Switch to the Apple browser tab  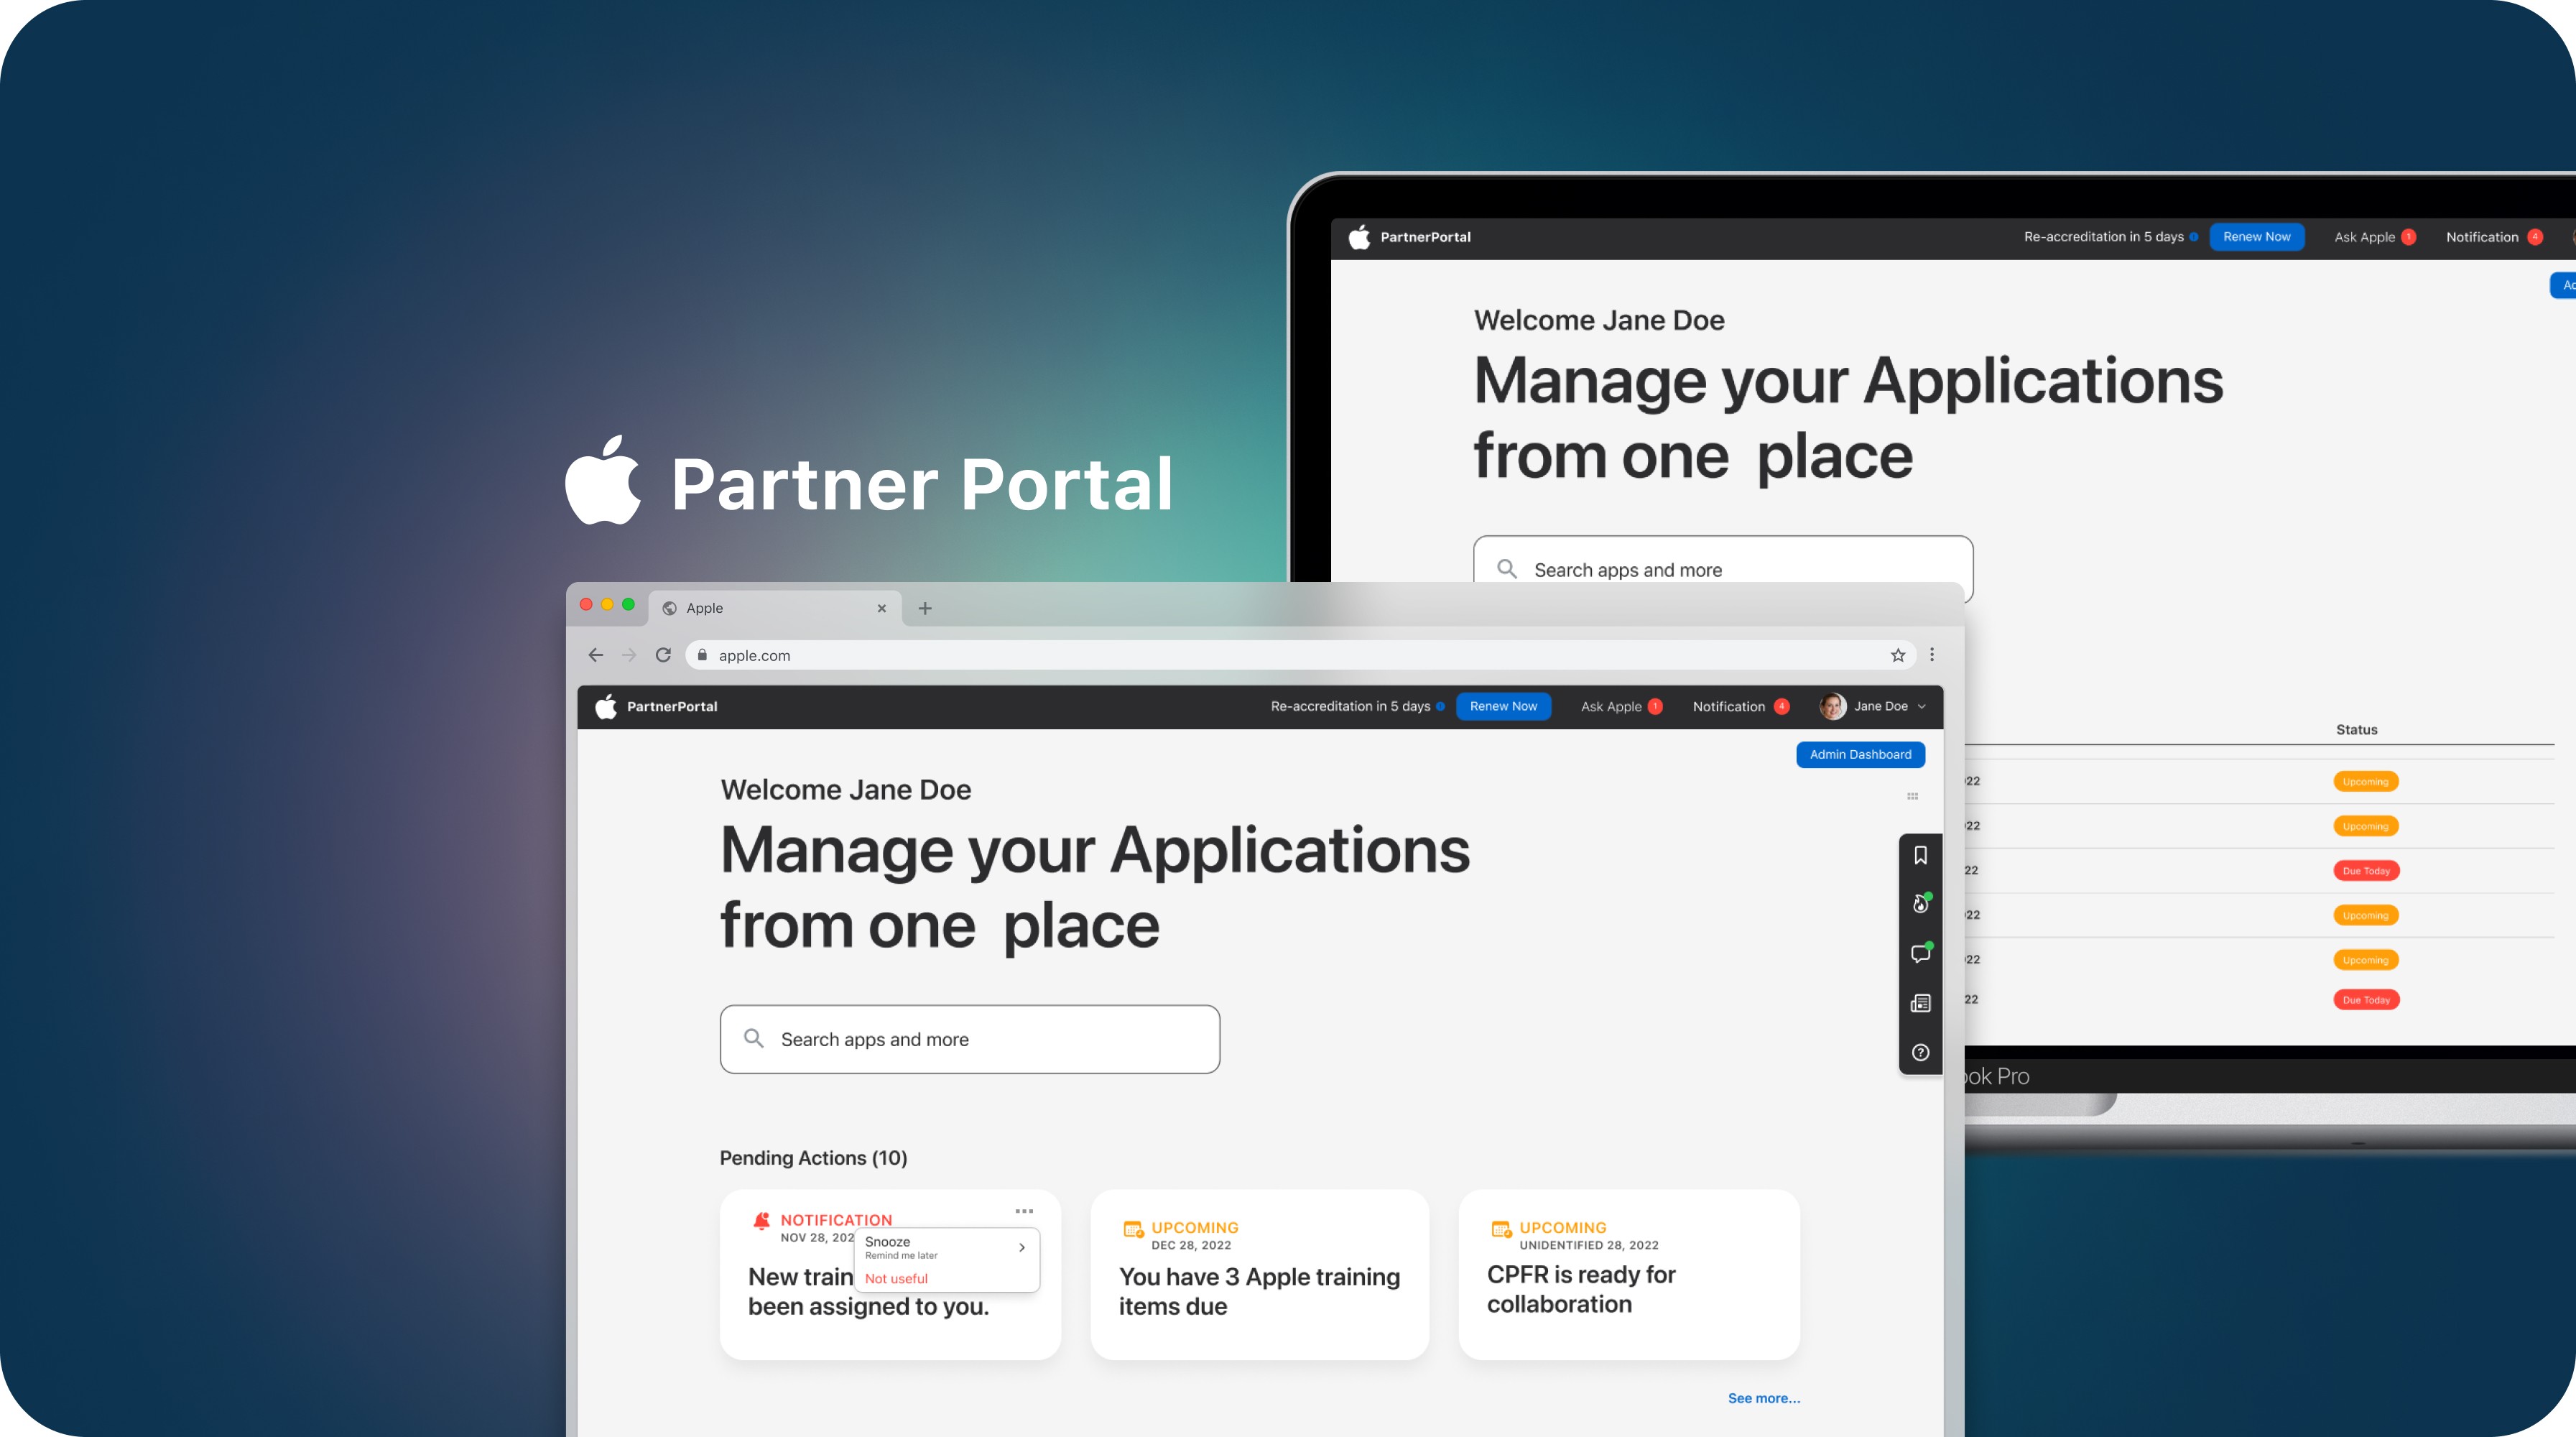pos(775,608)
